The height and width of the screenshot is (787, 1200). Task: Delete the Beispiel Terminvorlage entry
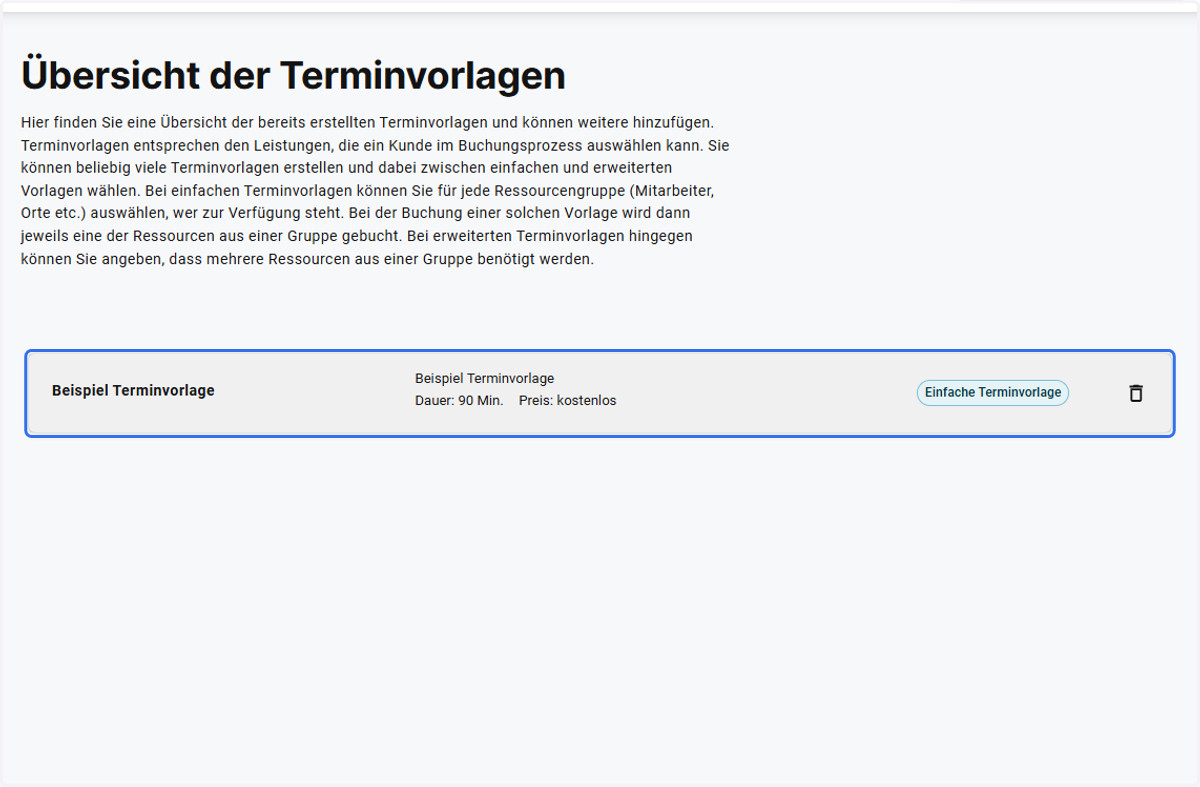tap(1135, 393)
